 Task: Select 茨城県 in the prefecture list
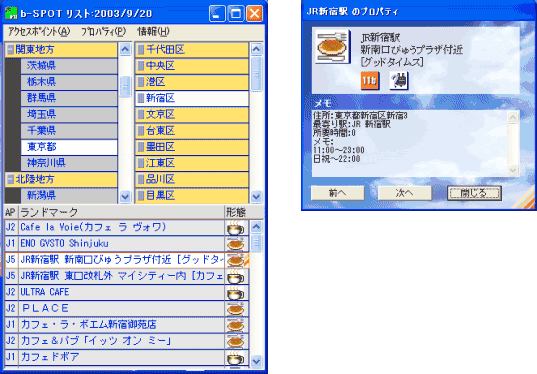coord(69,66)
